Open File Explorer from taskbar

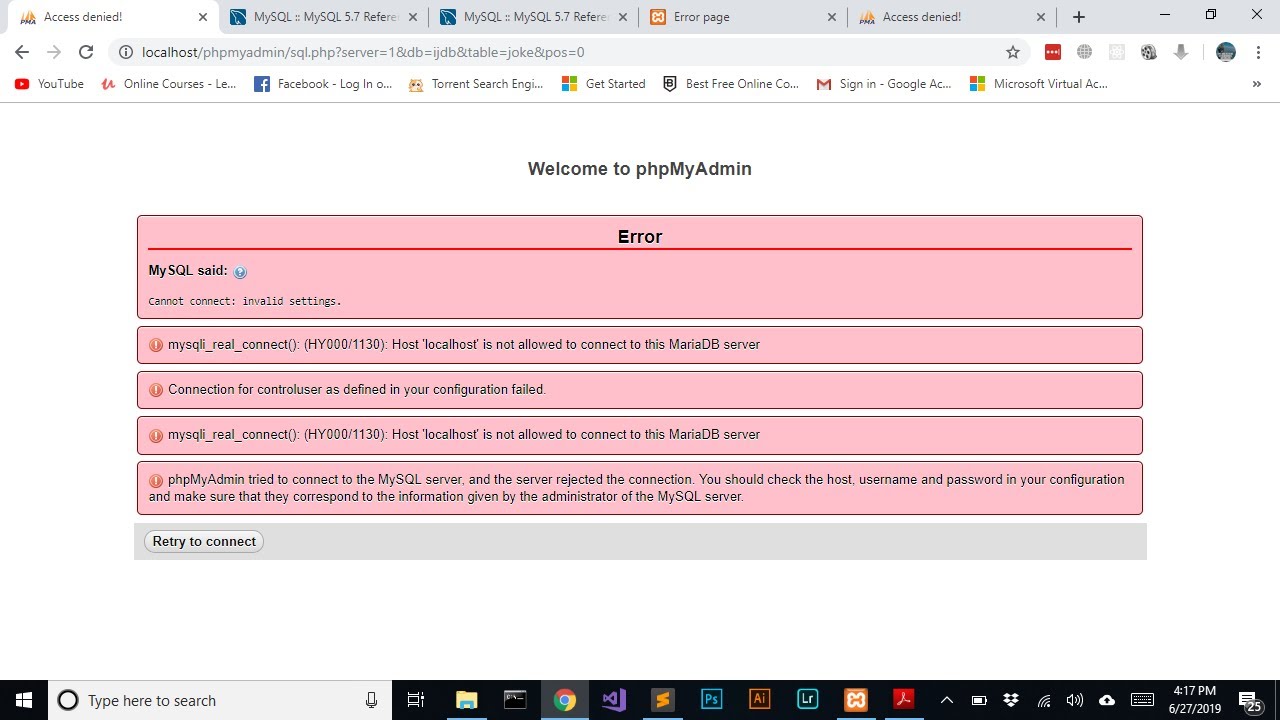pos(466,700)
